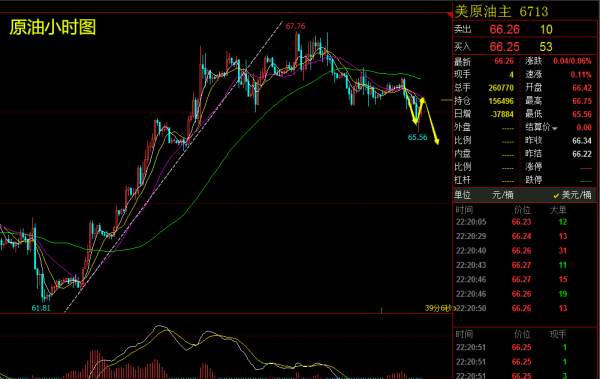The height and width of the screenshot is (379, 600).
Task: Click the contract title 美原油主 6713
Action: pyautogui.click(x=502, y=11)
